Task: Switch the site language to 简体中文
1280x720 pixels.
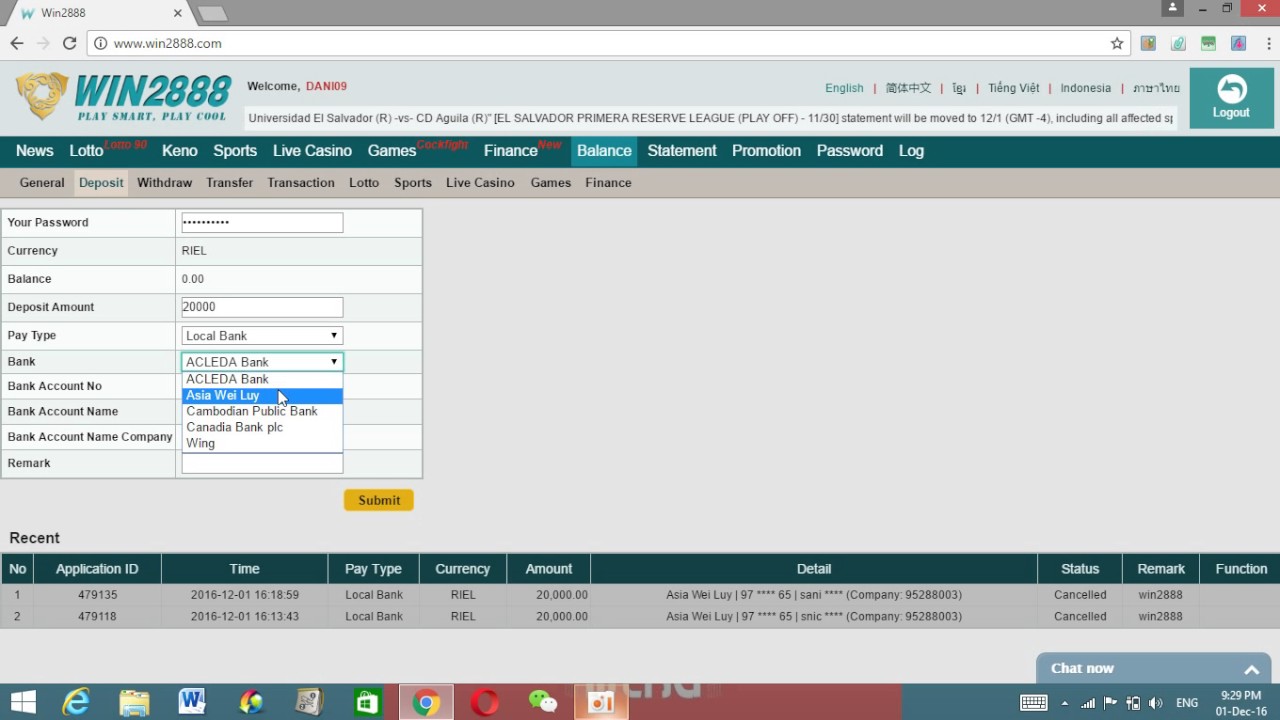Action: 908,88
